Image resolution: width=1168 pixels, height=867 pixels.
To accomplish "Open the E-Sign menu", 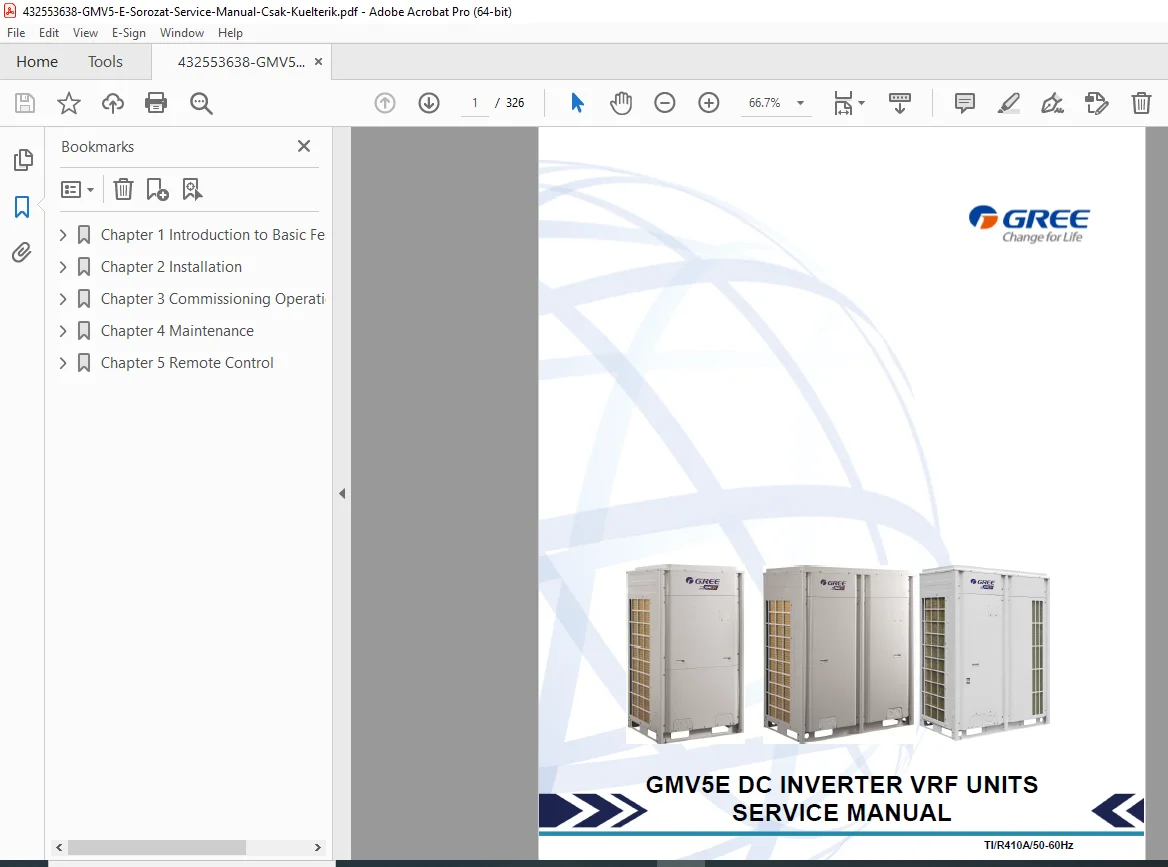I will click(x=128, y=33).
